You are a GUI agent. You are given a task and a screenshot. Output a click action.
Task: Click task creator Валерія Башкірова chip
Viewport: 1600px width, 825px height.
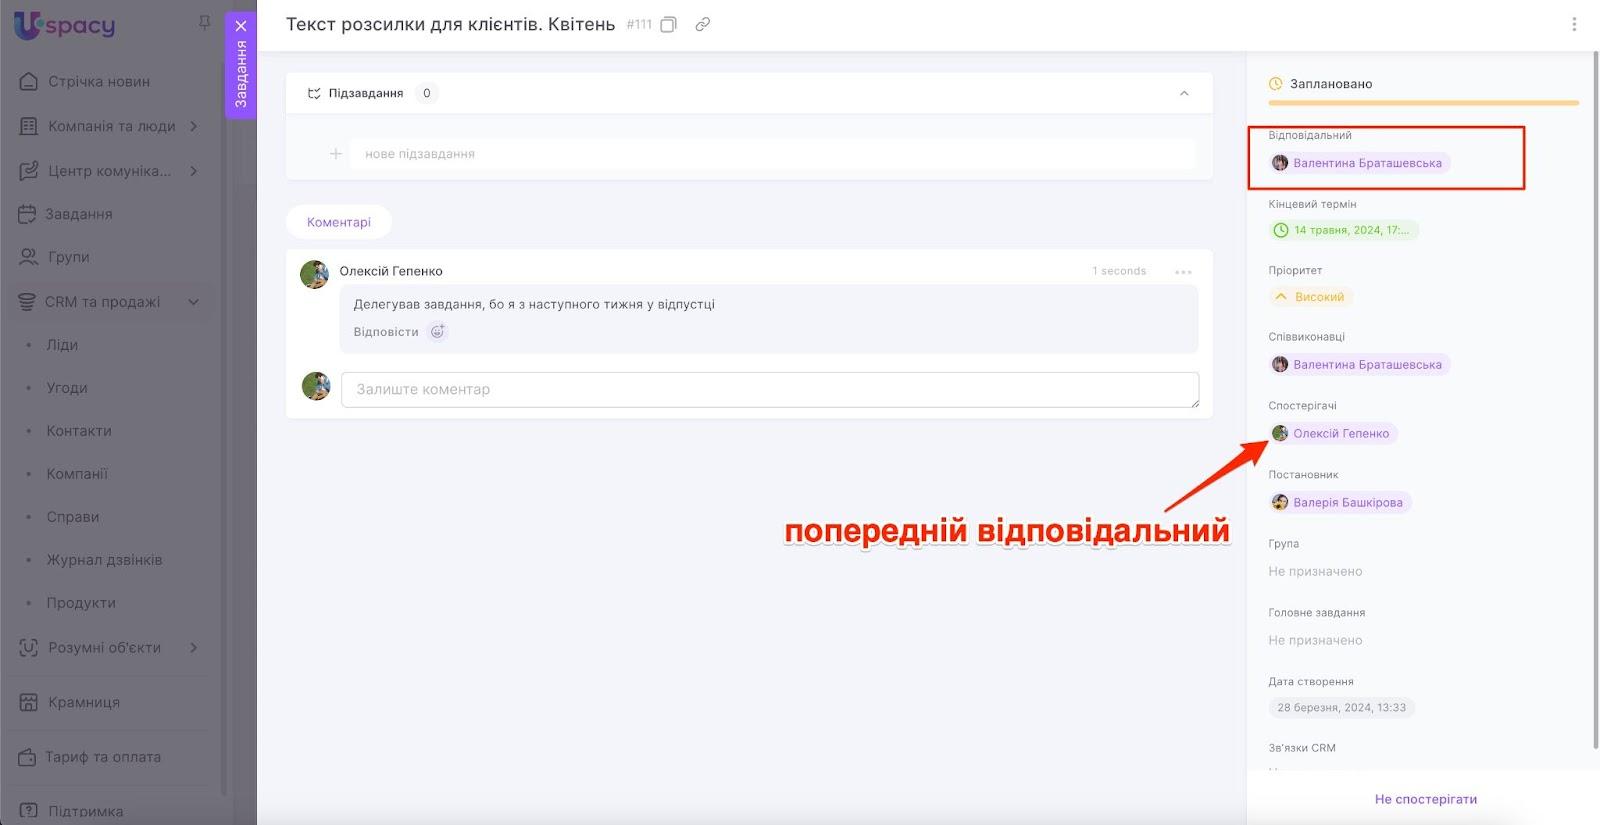pyautogui.click(x=1340, y=503)
